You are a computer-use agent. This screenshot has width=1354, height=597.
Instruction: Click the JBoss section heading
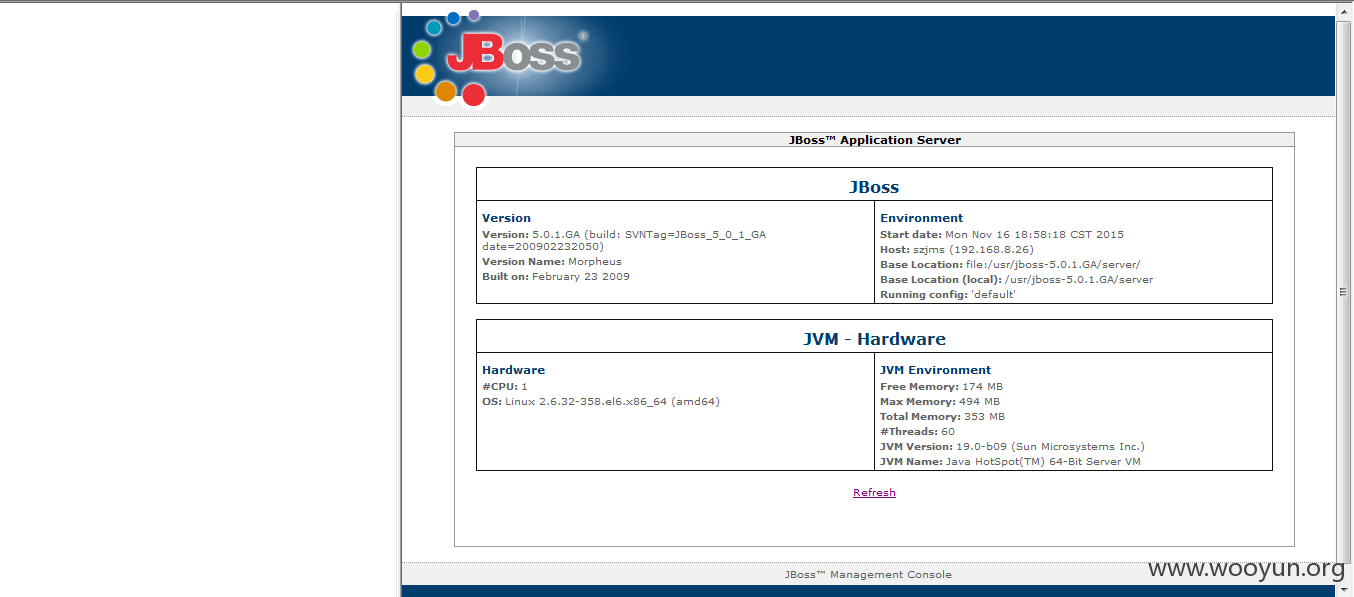[874, 187]
